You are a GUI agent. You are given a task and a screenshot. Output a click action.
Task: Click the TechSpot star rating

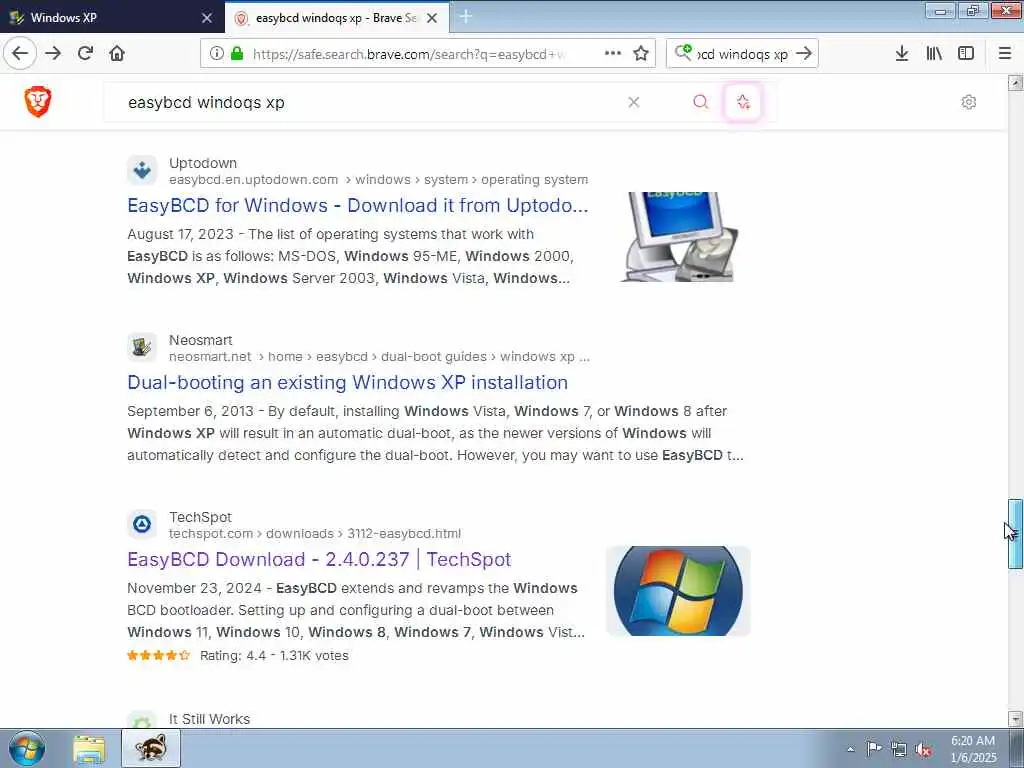(x=159, y=655)
